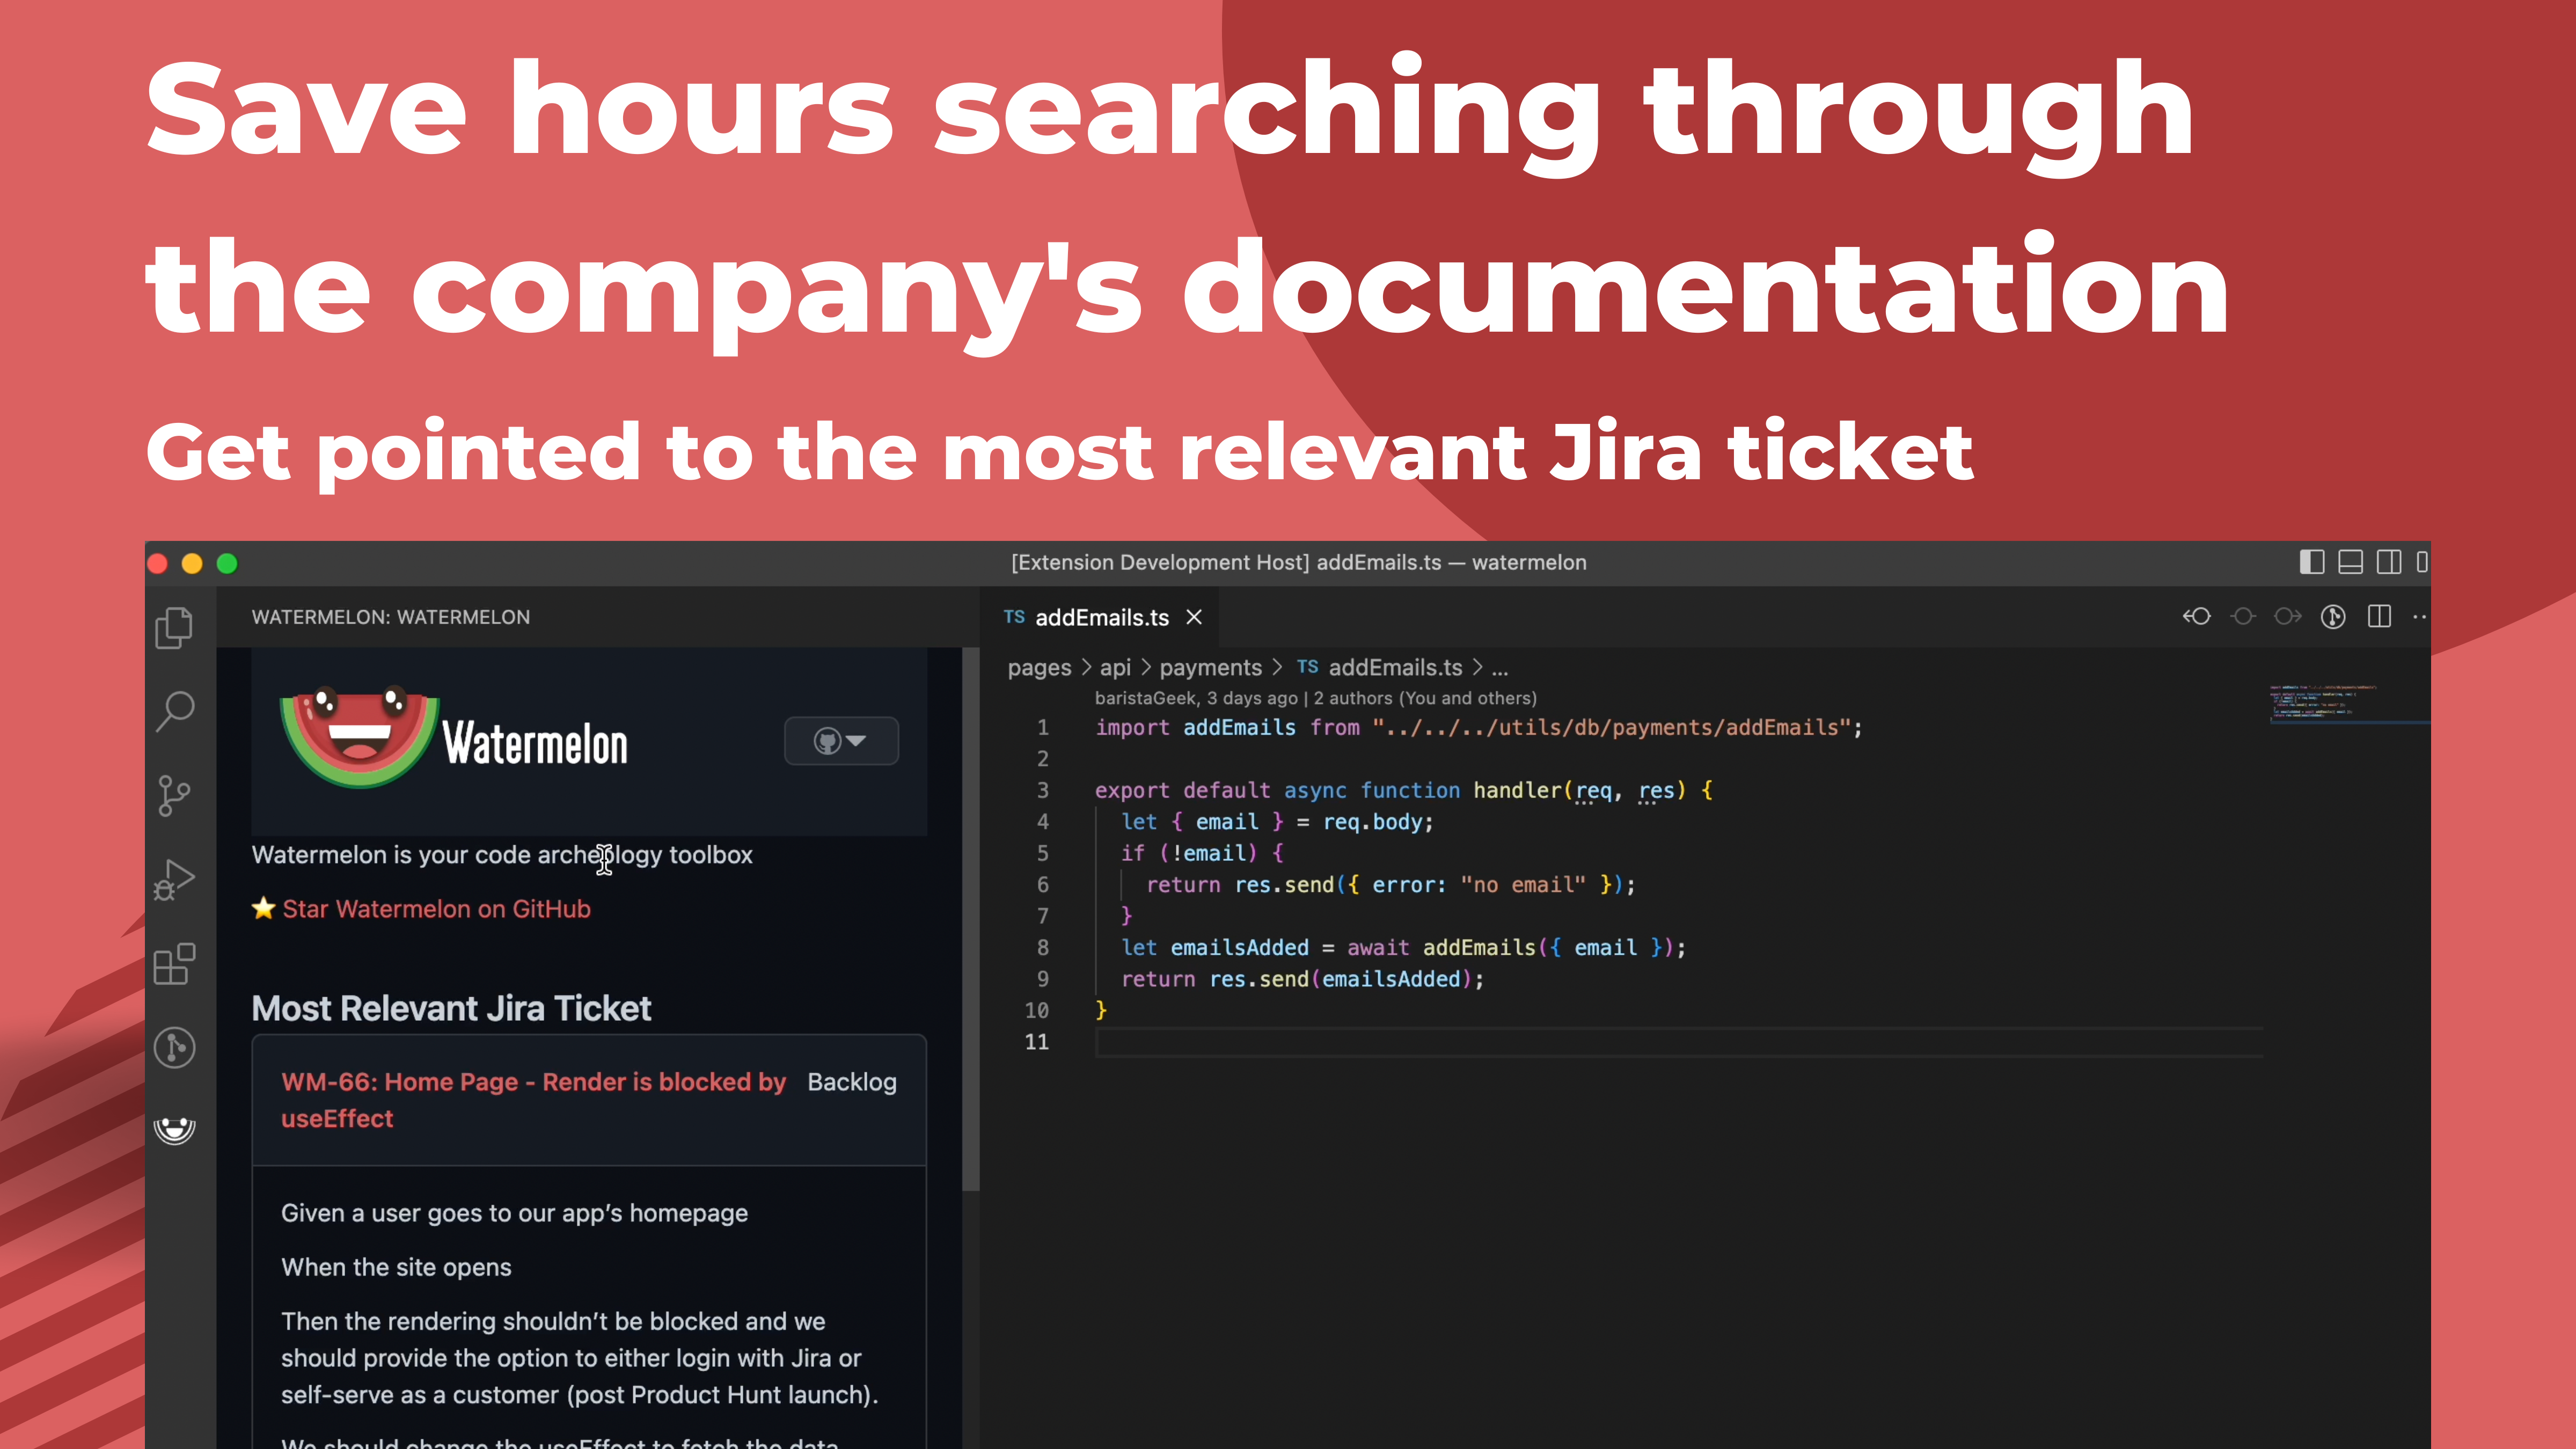The width and height of the screenshot is (2576, 1449).
Task: Click line number 11 in gutter
Action: pyautogui.click(x=1036, y=1042)
